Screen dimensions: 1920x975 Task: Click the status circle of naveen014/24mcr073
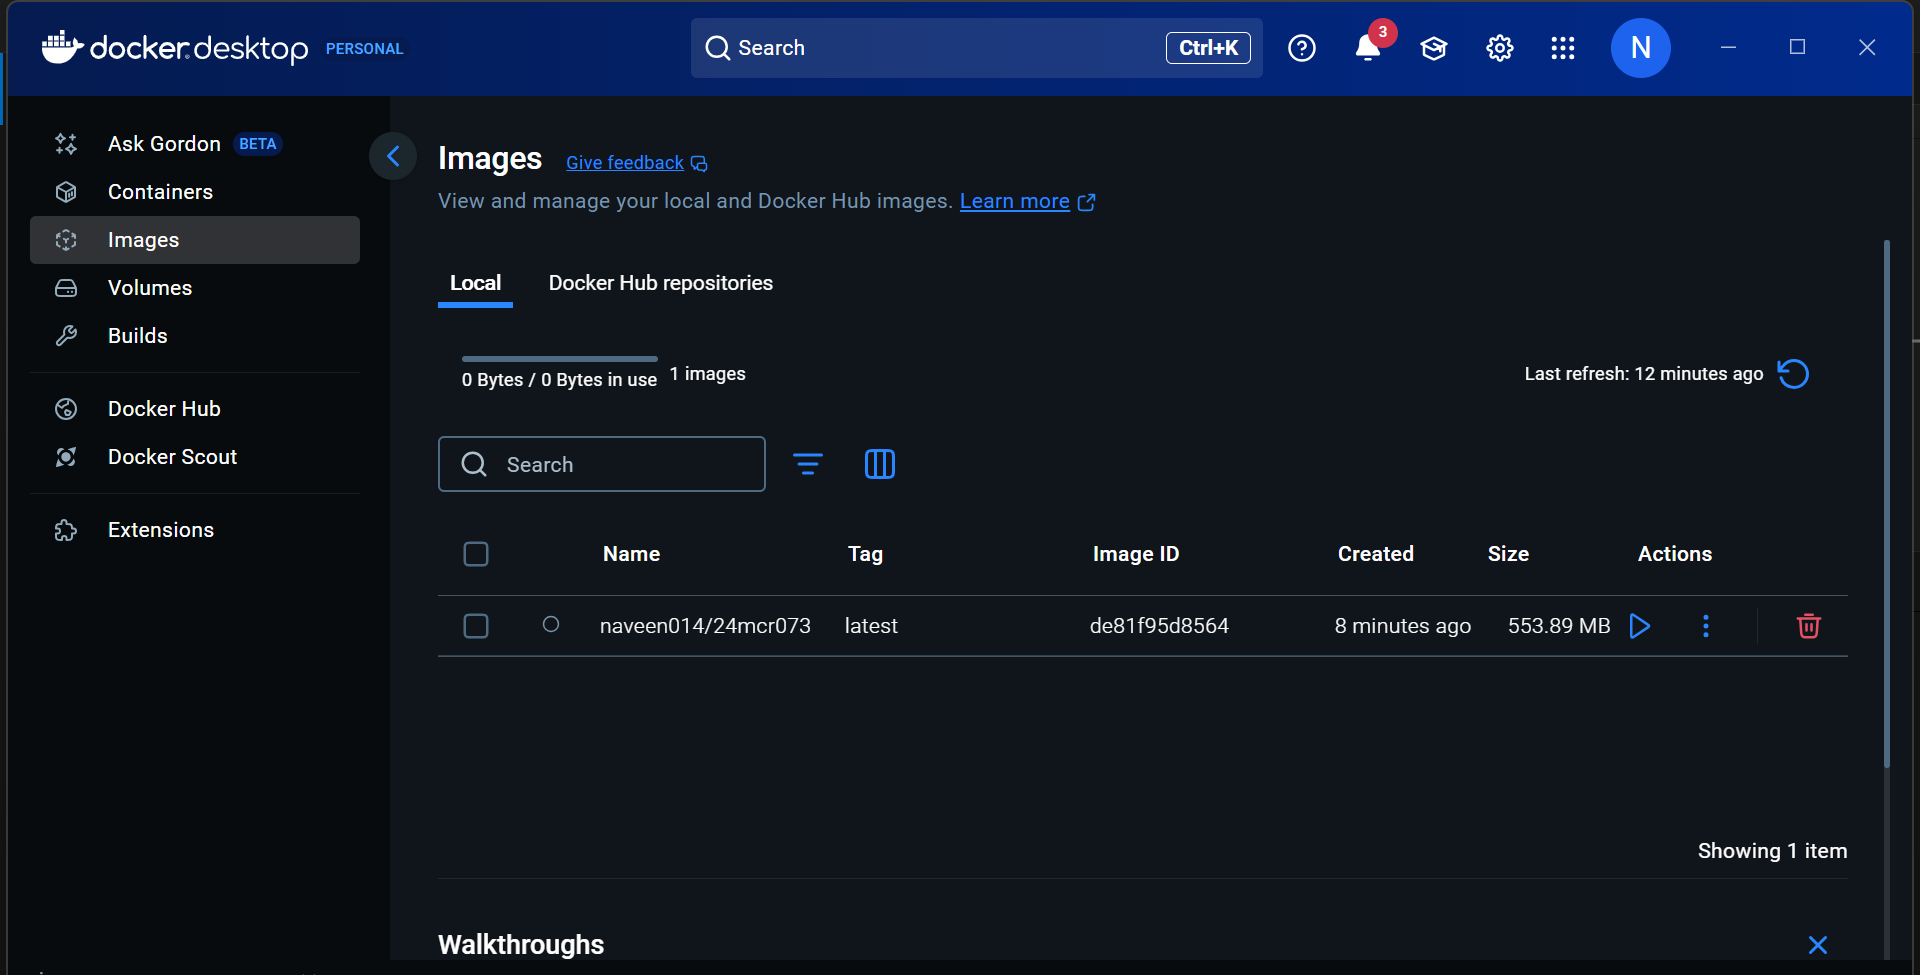click(551, 625)
